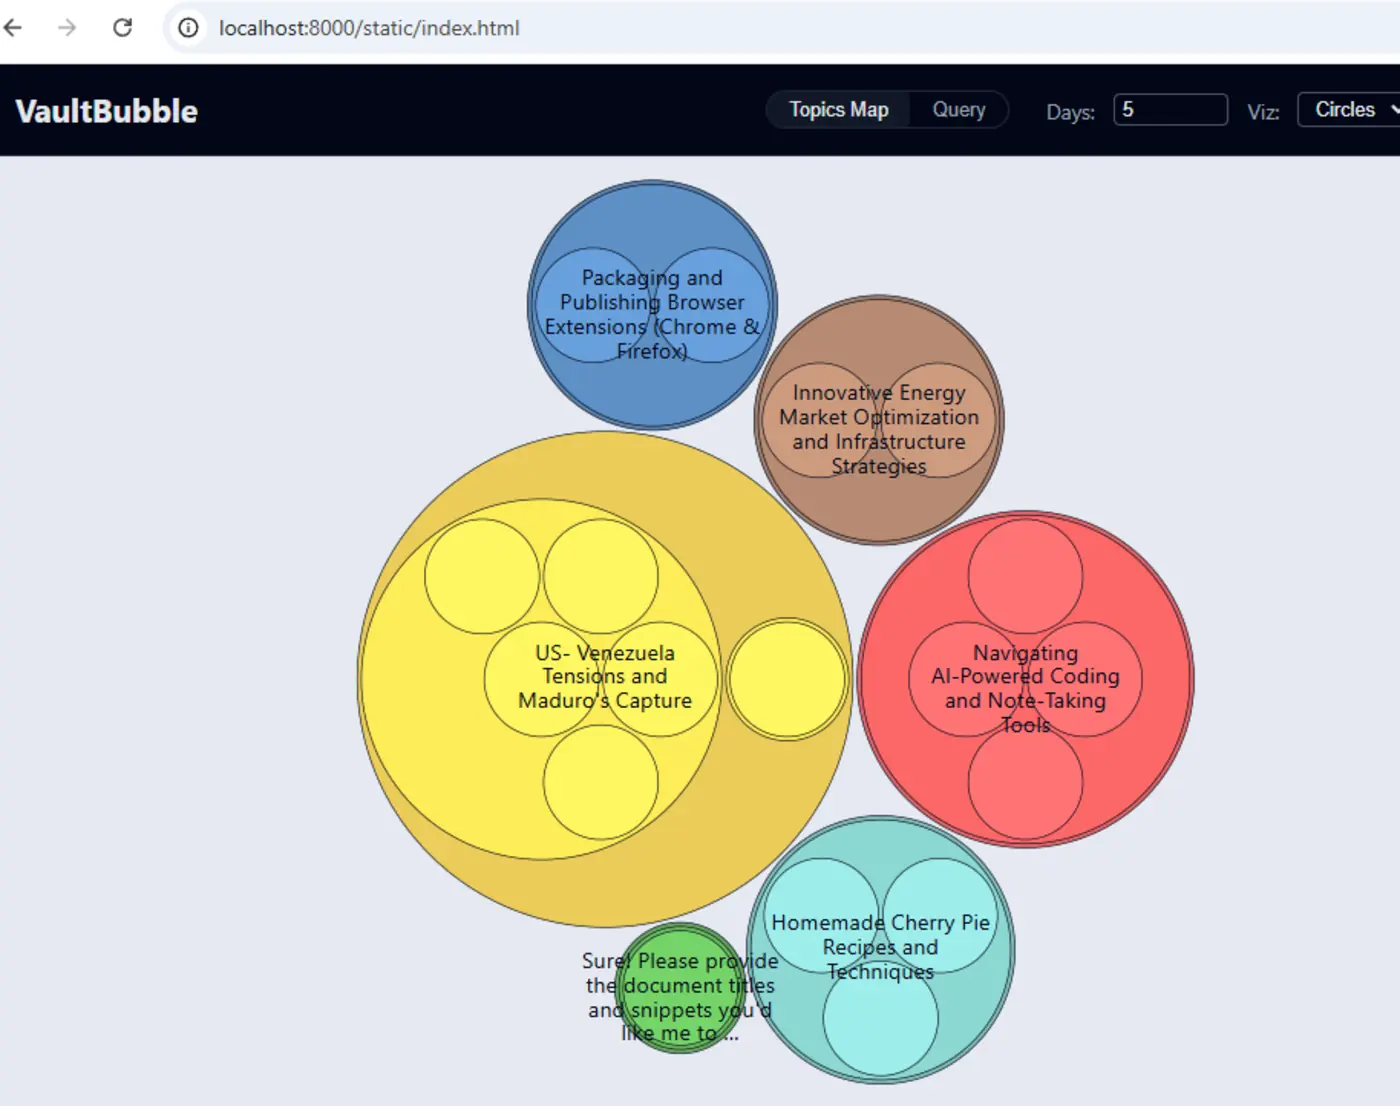Open the Viz Circles dropdown
Image resolution: width=1400 pixels, height=1106 pixels.
1352,110
